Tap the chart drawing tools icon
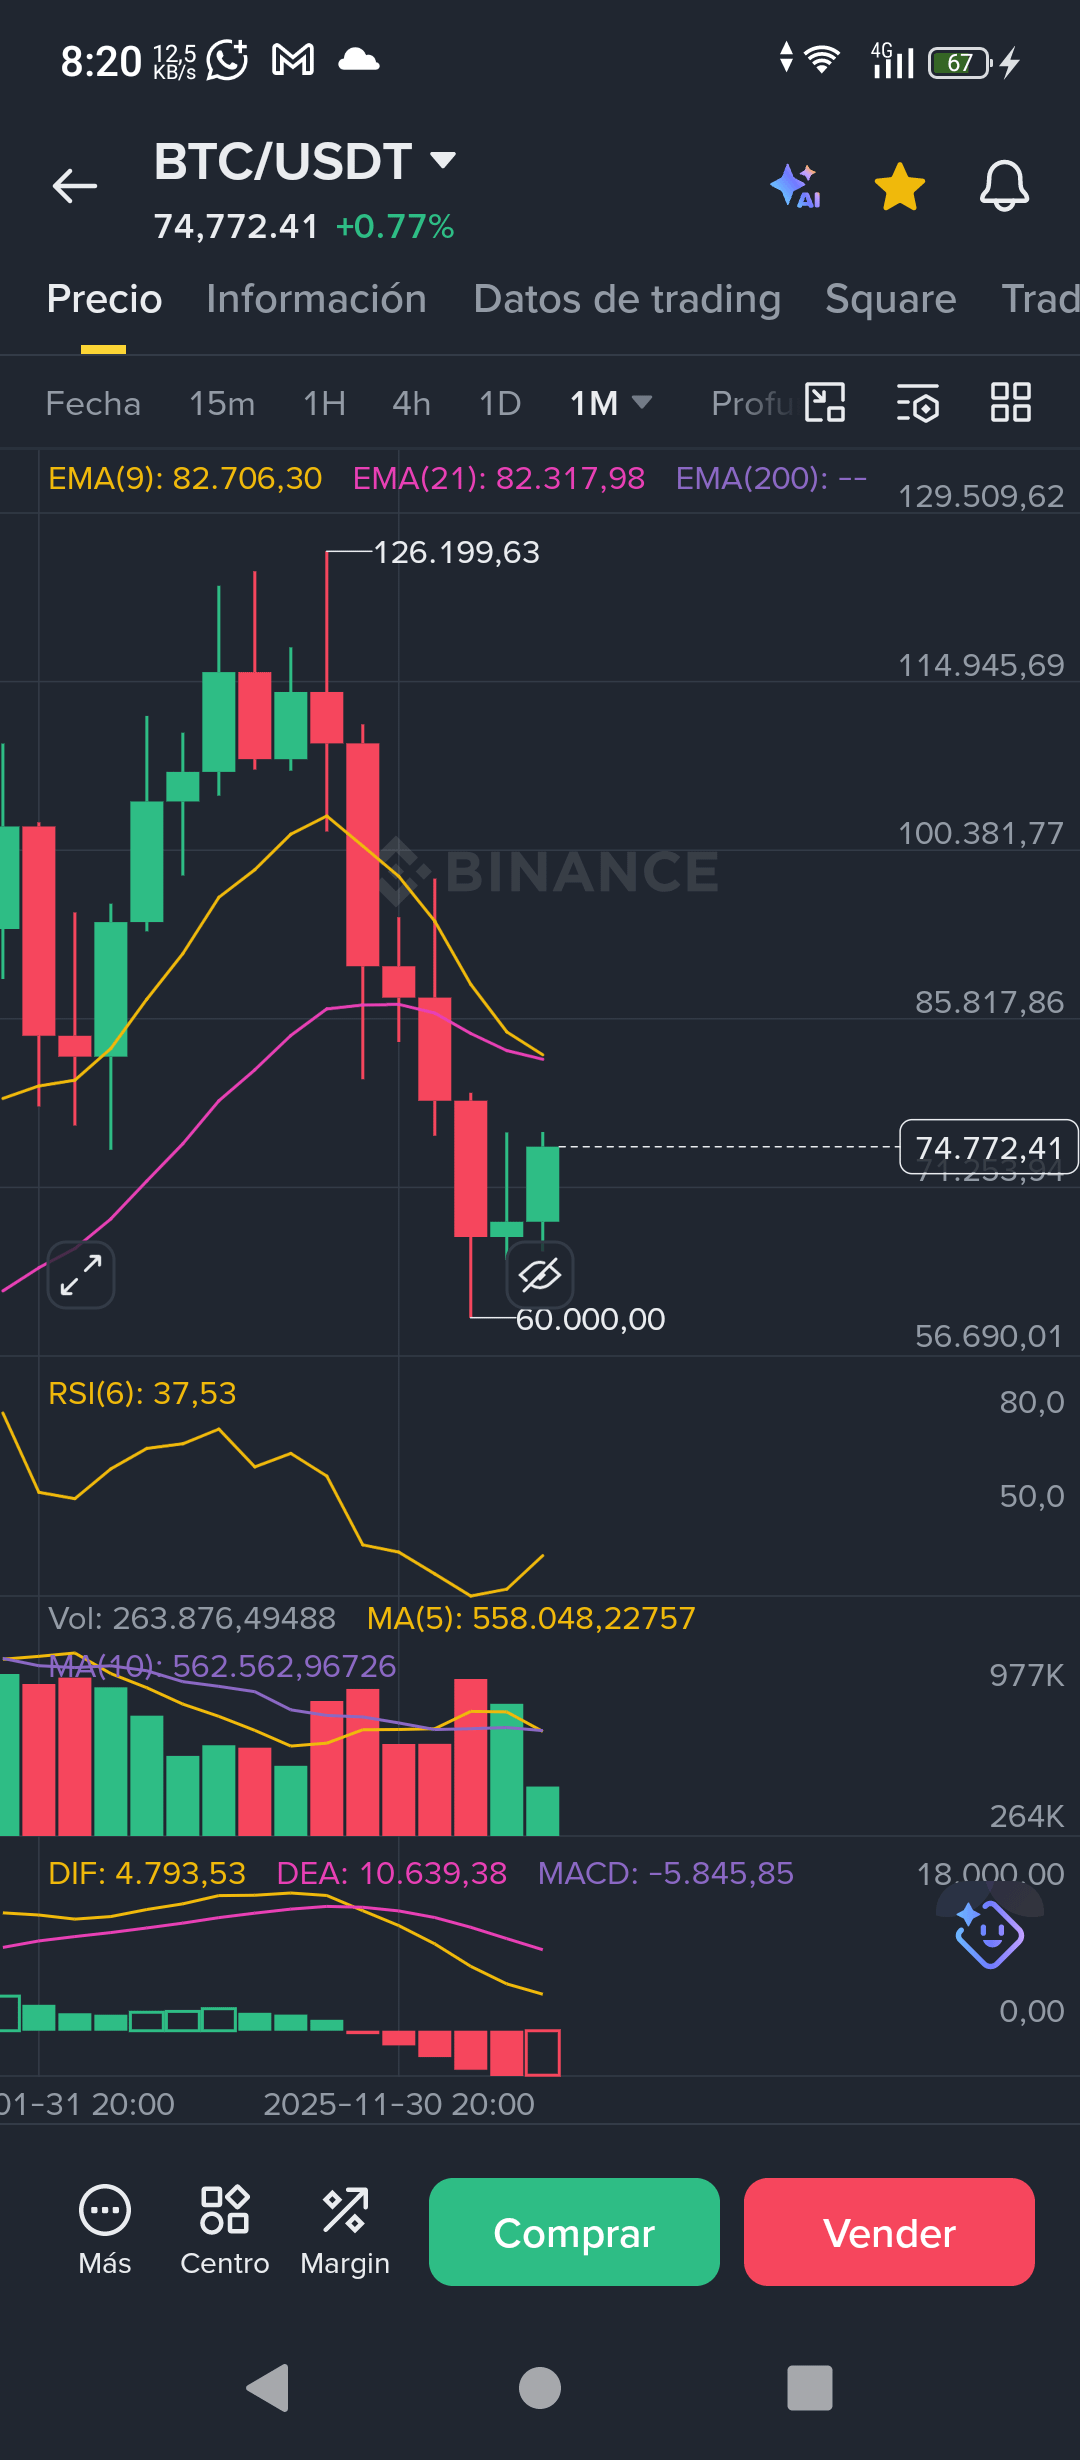This screenshot has height=2460, width=1080. tap(825, 403)
